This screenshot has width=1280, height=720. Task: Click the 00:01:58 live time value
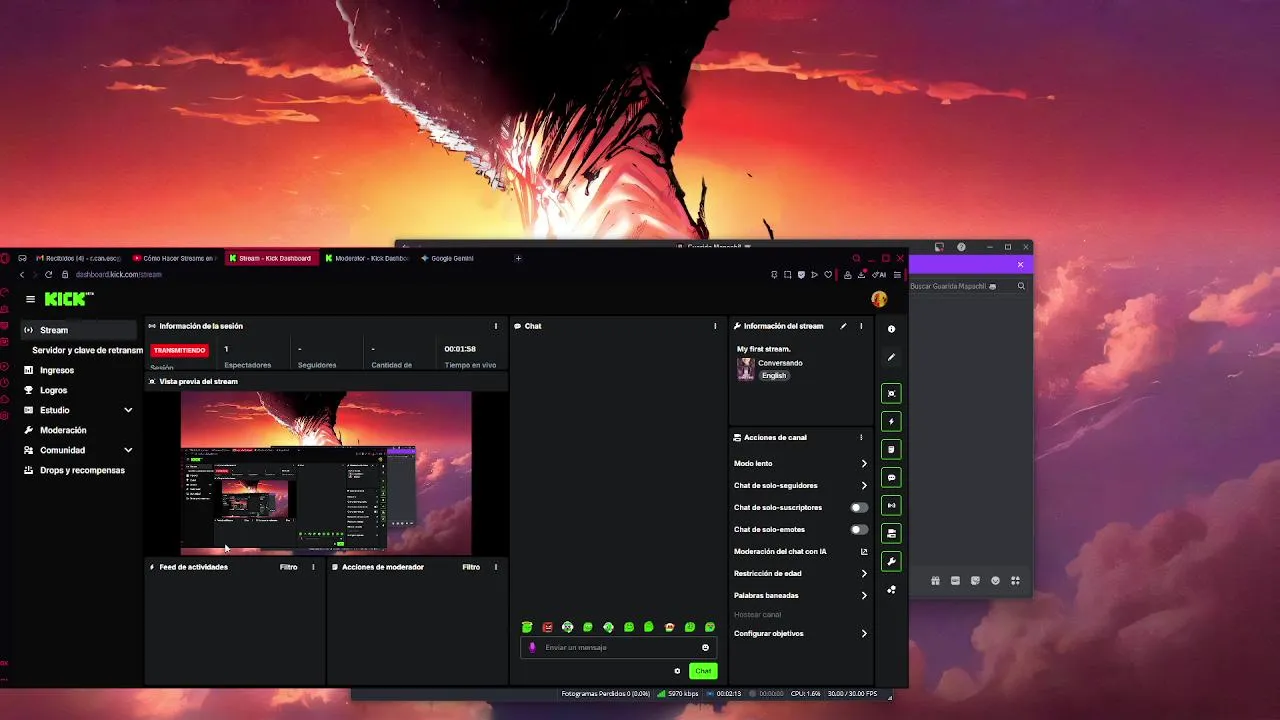pyautogui.click(x=460, y=349)
